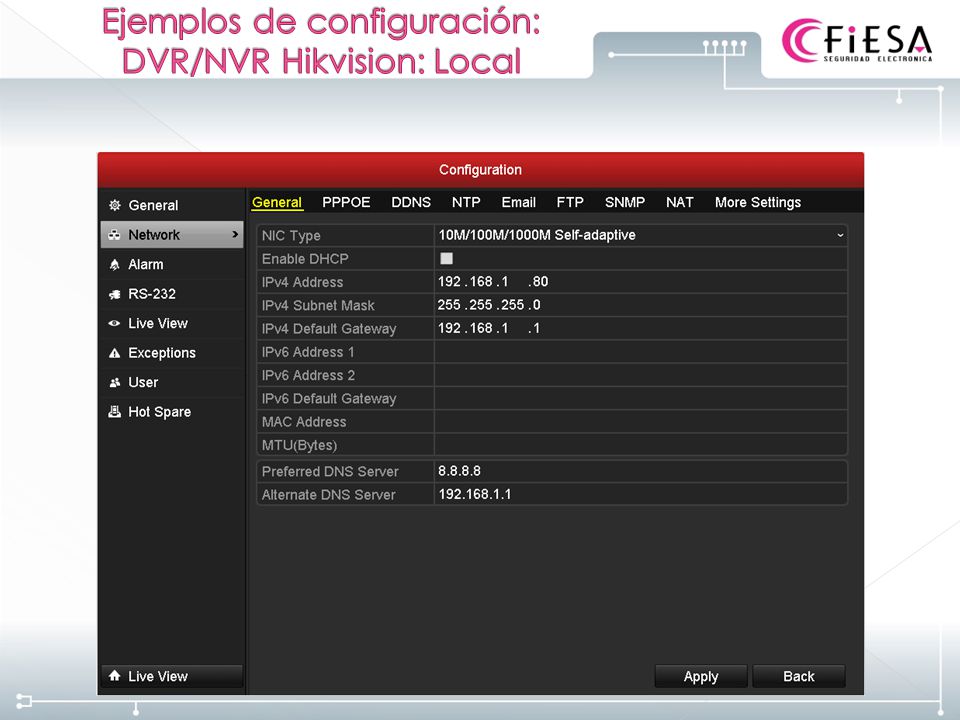Image resolution: width=960 pixels, height=720 pixels.
Task: Click the User people icon
Action: pyautogui.click(x=114, y=382)
